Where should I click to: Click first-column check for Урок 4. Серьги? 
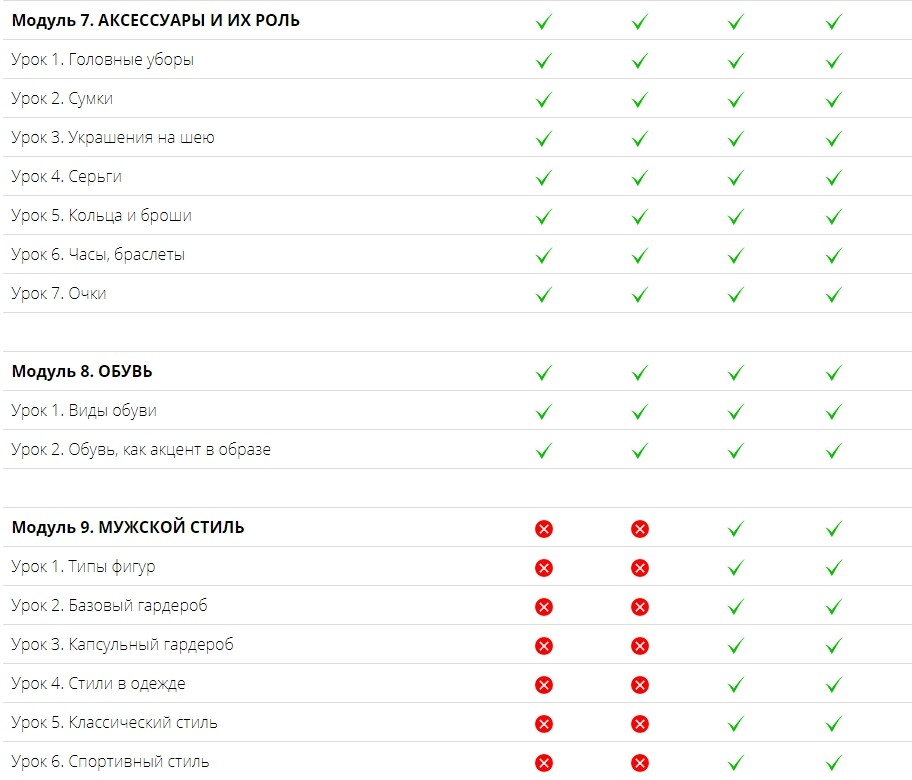[544, 178]
